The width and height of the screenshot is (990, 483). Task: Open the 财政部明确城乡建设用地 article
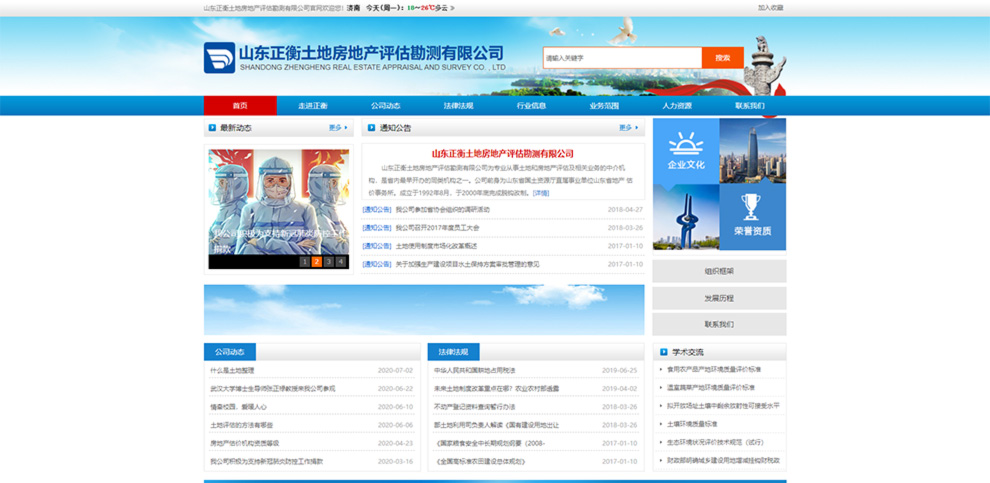724,461
